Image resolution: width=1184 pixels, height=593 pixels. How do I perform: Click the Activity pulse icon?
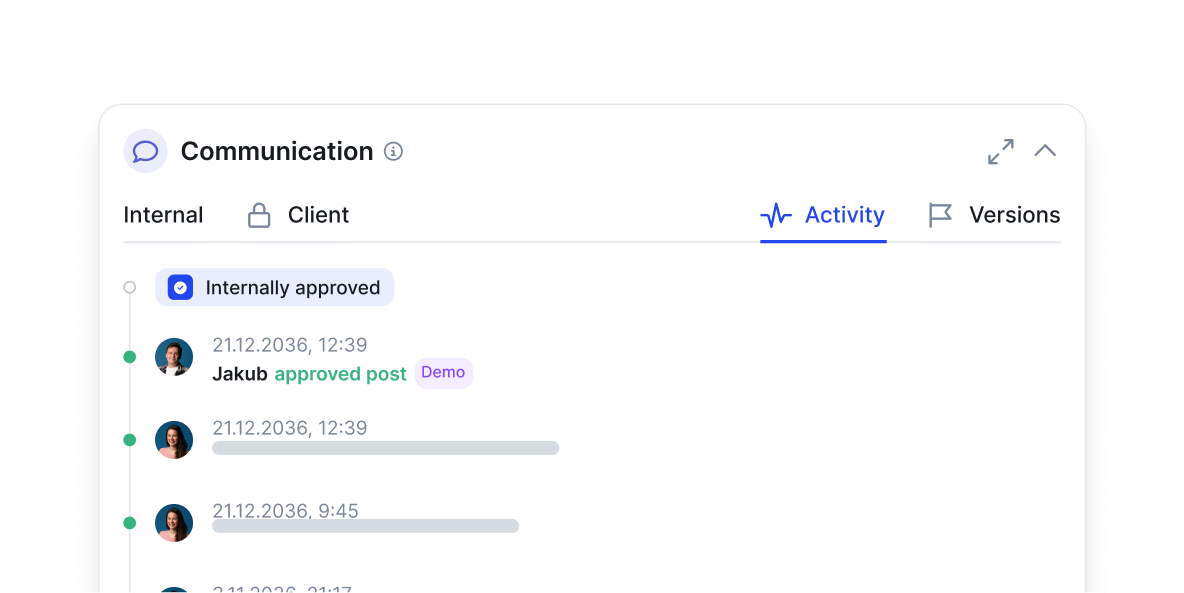pyautogui.click(x=776, y=215)
